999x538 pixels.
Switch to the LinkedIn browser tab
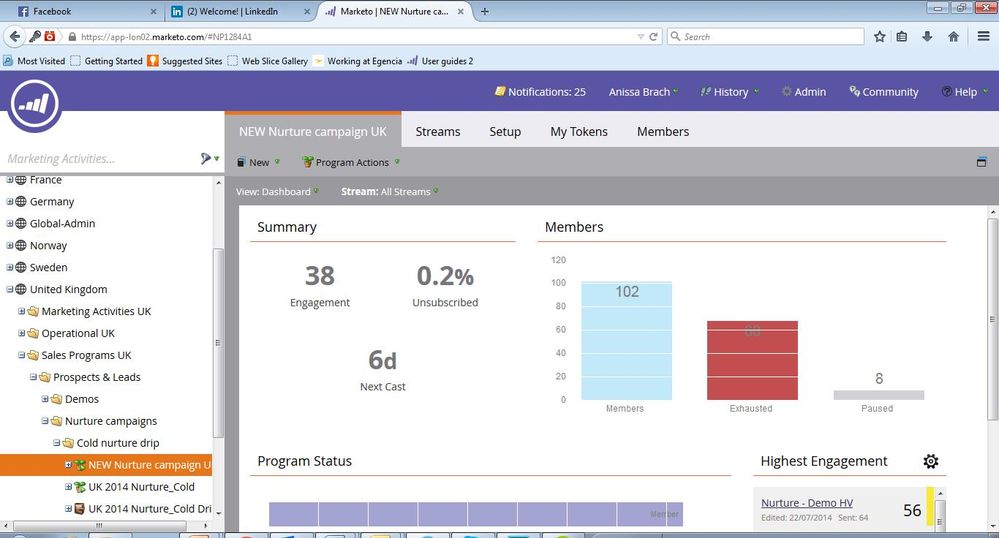[x=239, y=11]
